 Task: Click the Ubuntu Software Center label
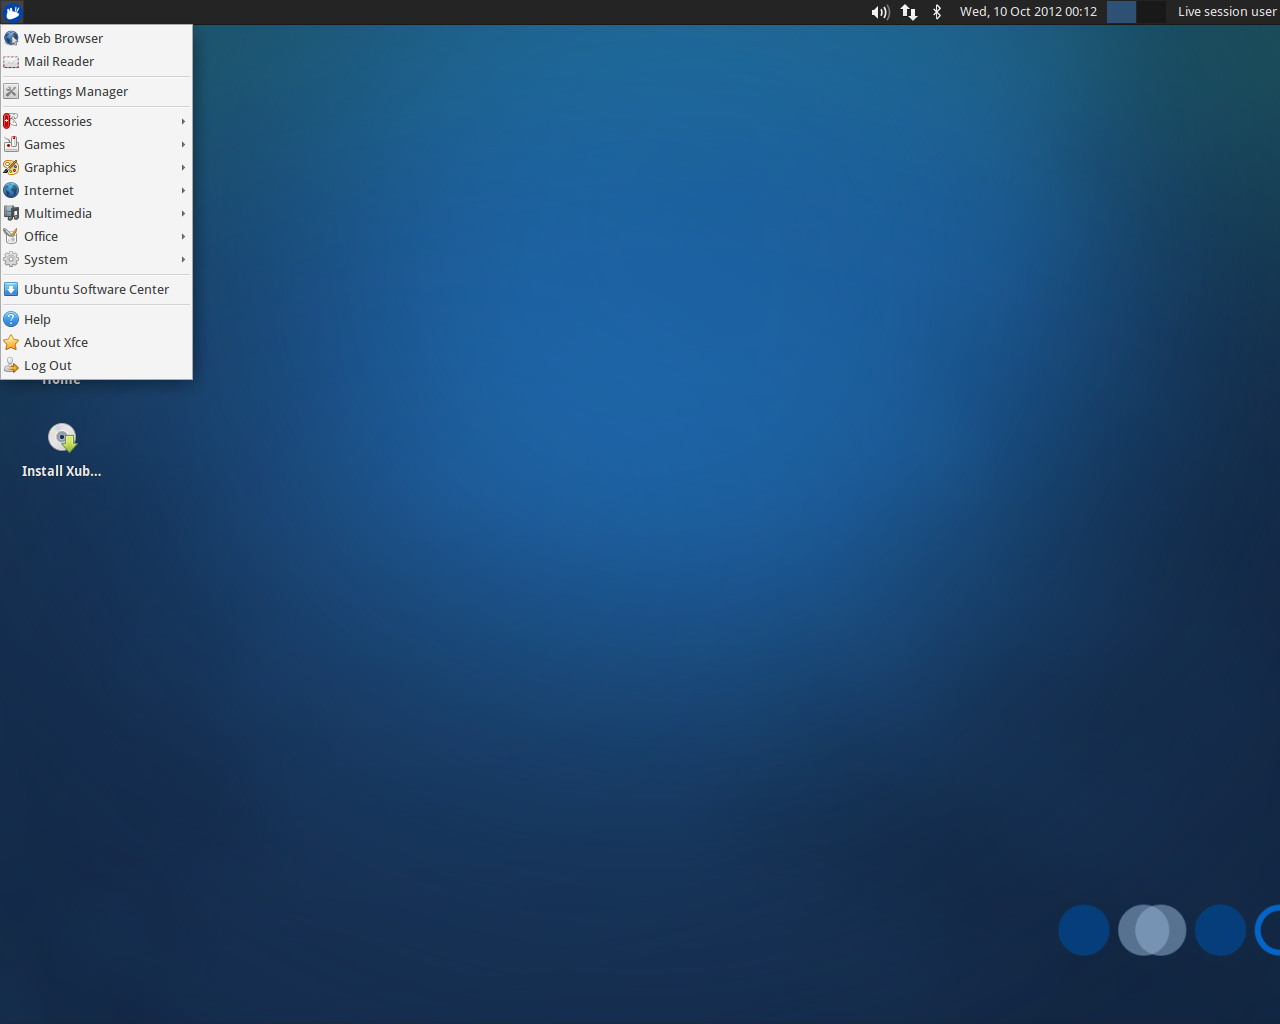(x=96, y=289)
